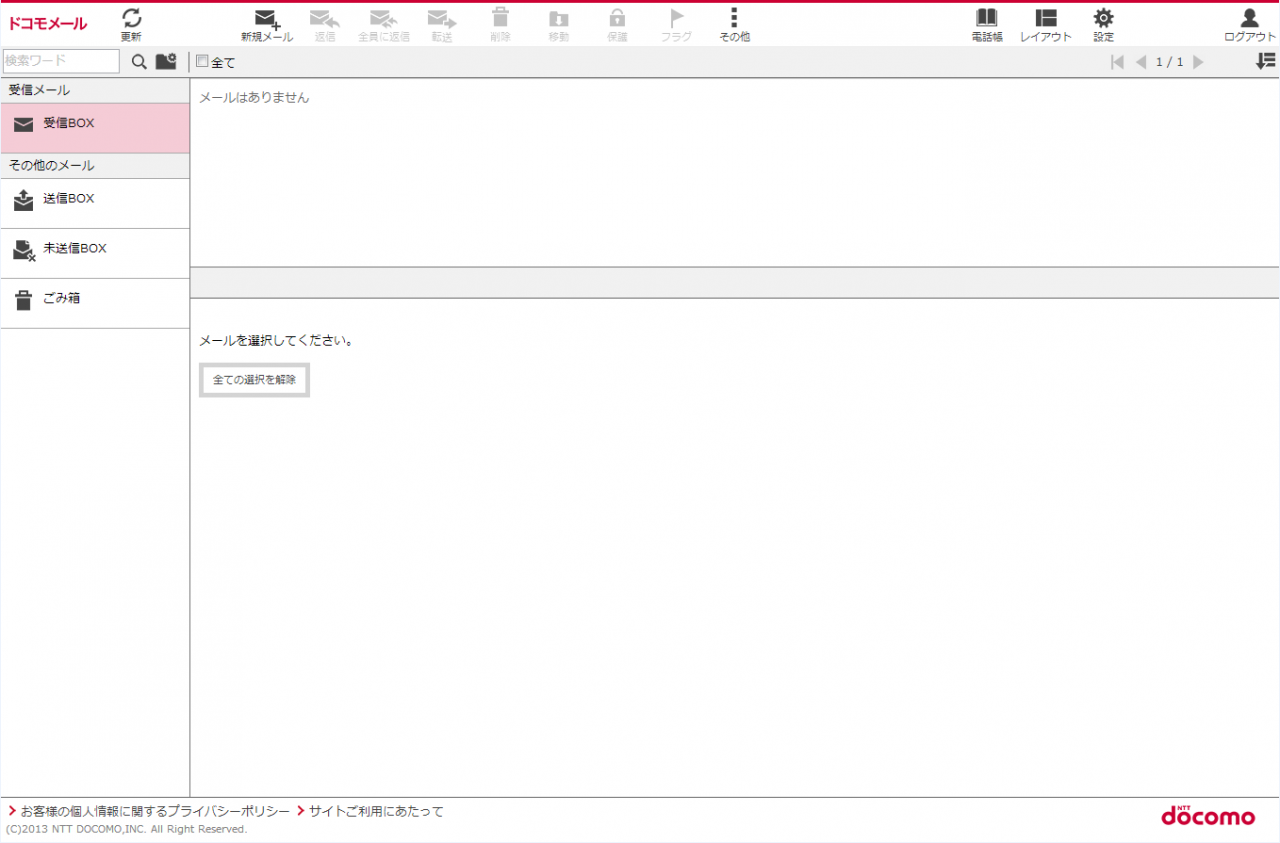Click the その他のメール section header

(95, 165)
